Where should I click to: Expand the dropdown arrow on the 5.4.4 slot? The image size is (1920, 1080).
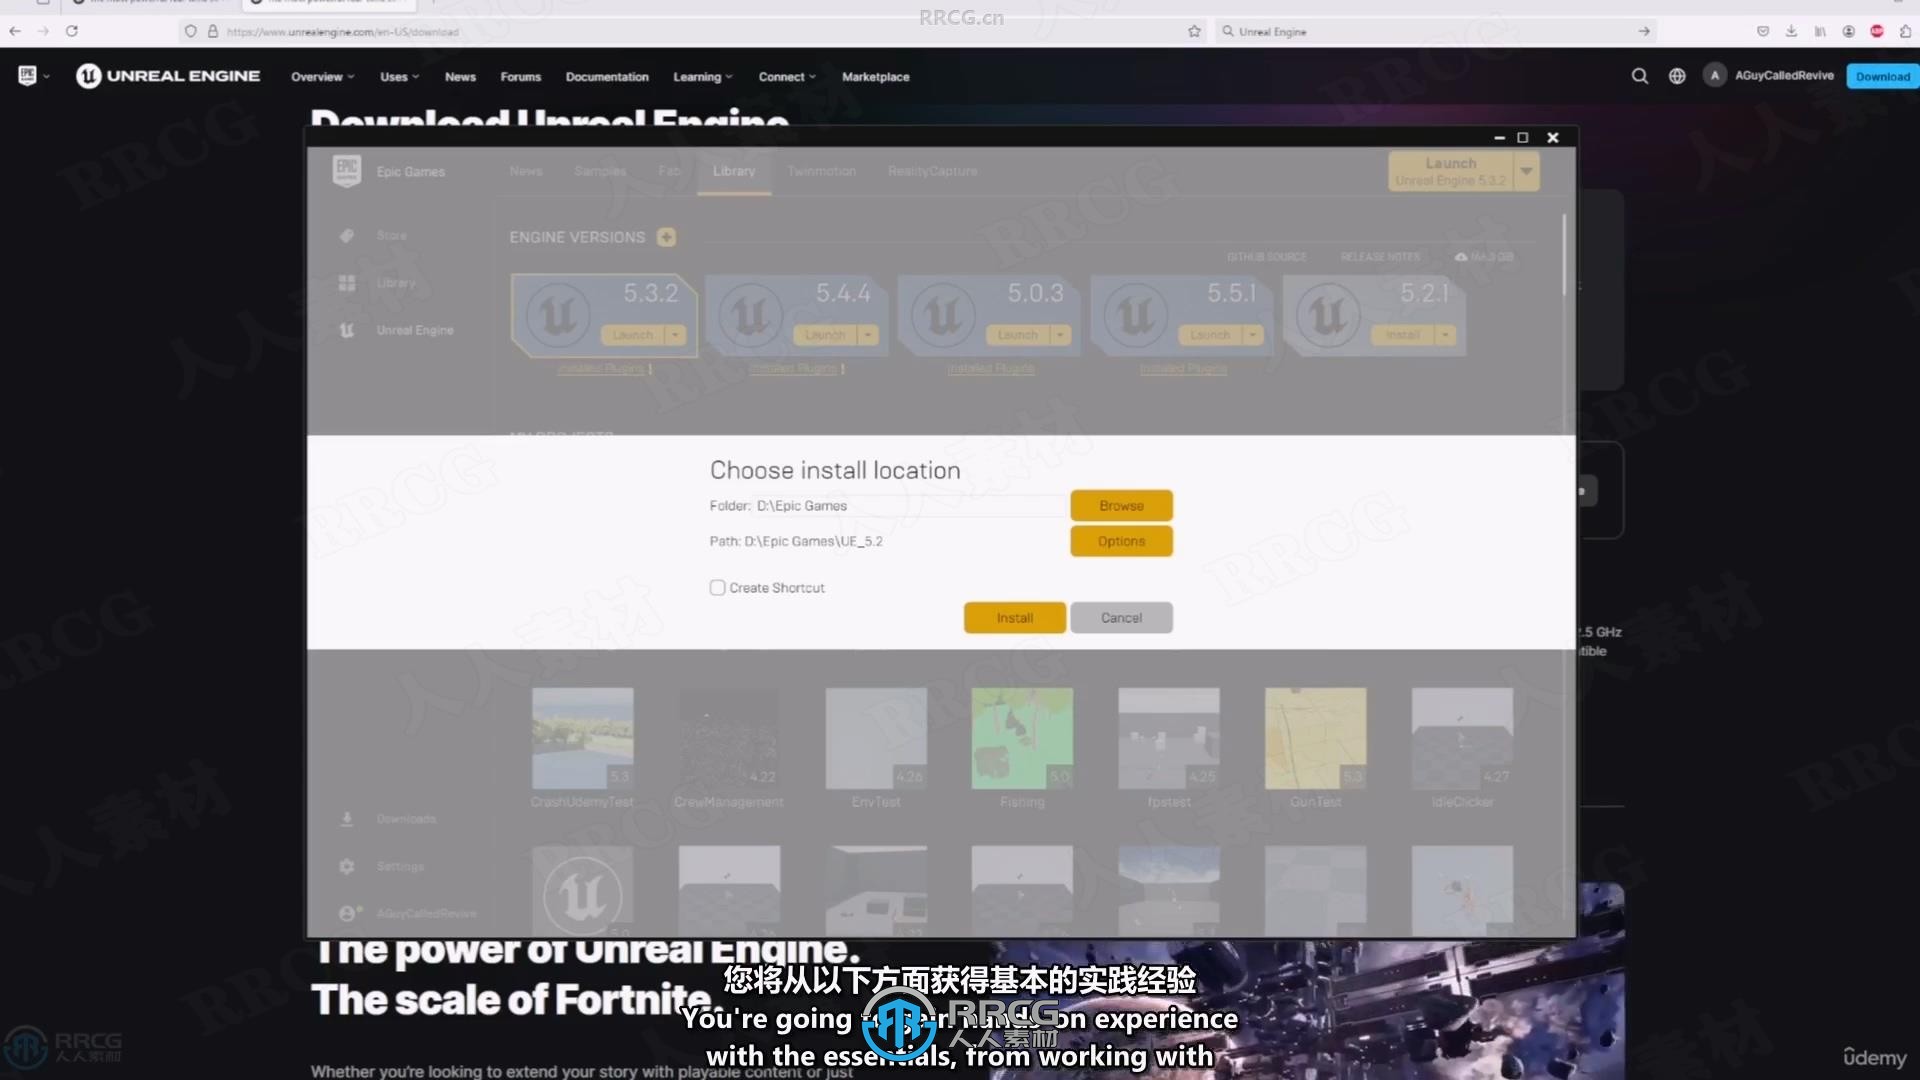pyautogui.click(x=868, y=335)
